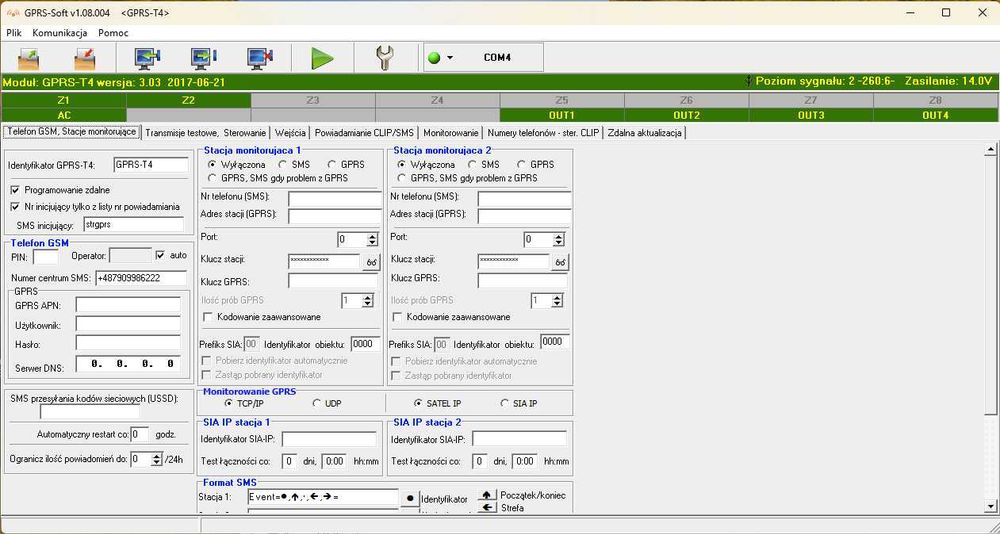Screen dimensions: 1000x534
Task: Click the GPRS-Soft title bar app icon
Action: pos(12,13)
